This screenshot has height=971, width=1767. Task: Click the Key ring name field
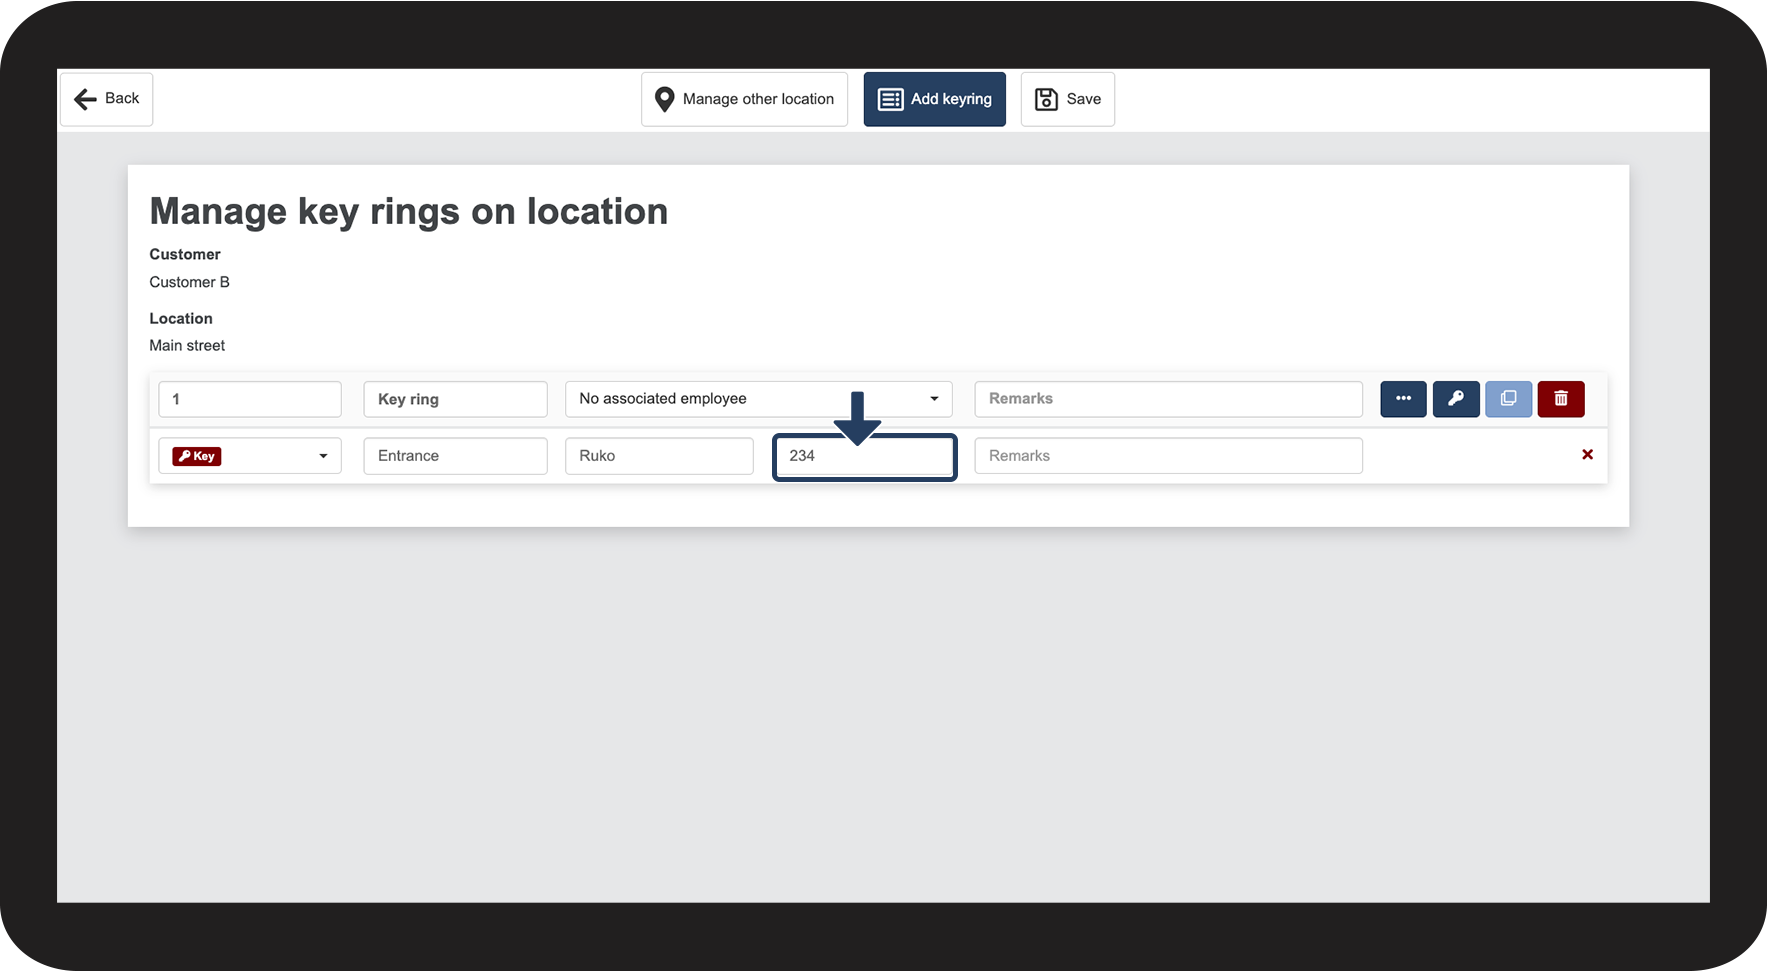455,399
